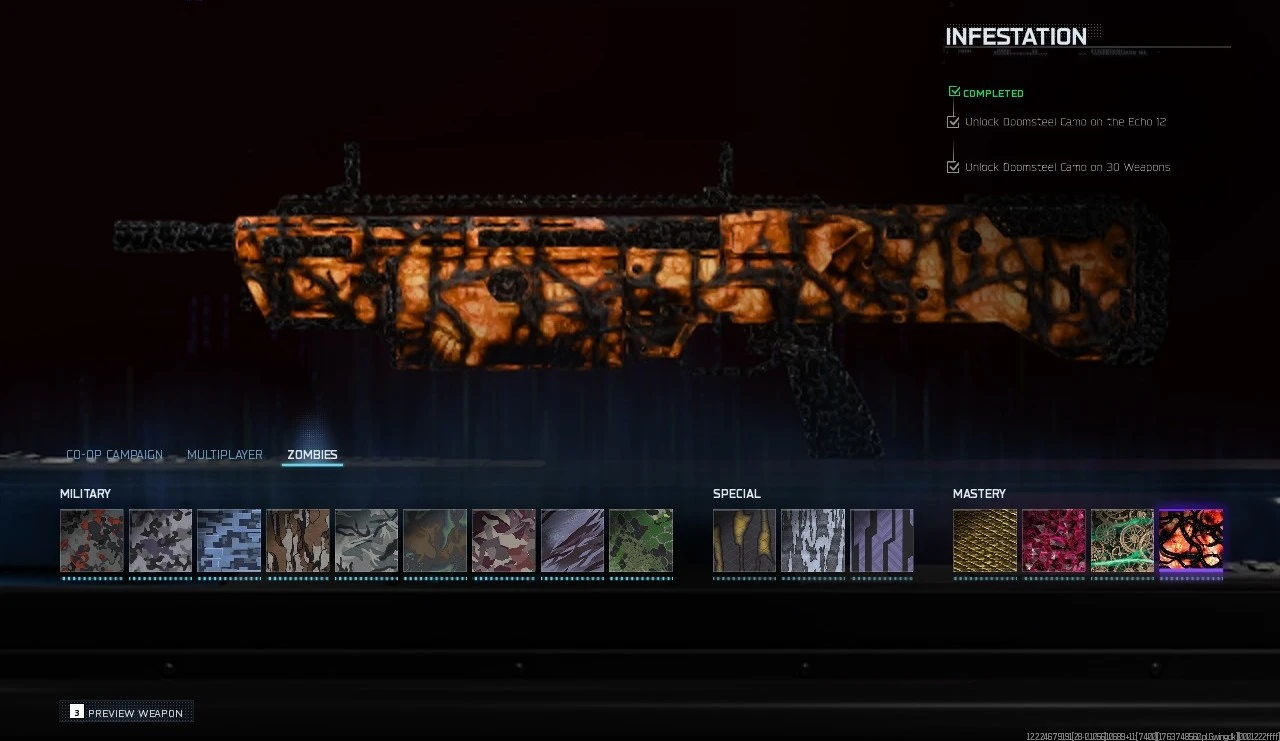Select the gray and dark Military camo
Viewport: 1280px width, 741px height.
[160, 541]
